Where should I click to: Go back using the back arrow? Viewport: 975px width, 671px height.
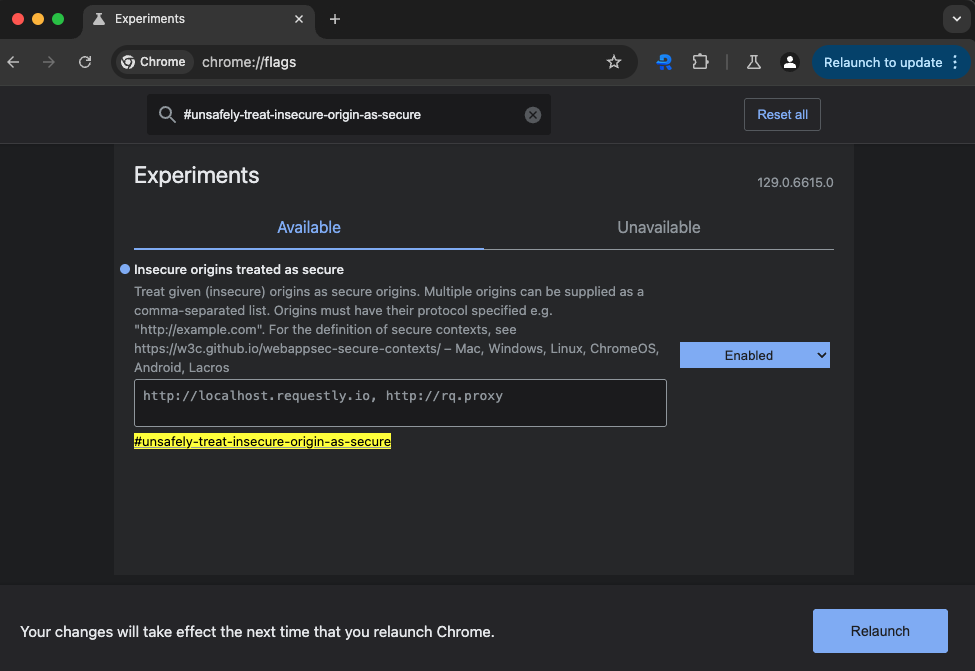click(14, 62)
